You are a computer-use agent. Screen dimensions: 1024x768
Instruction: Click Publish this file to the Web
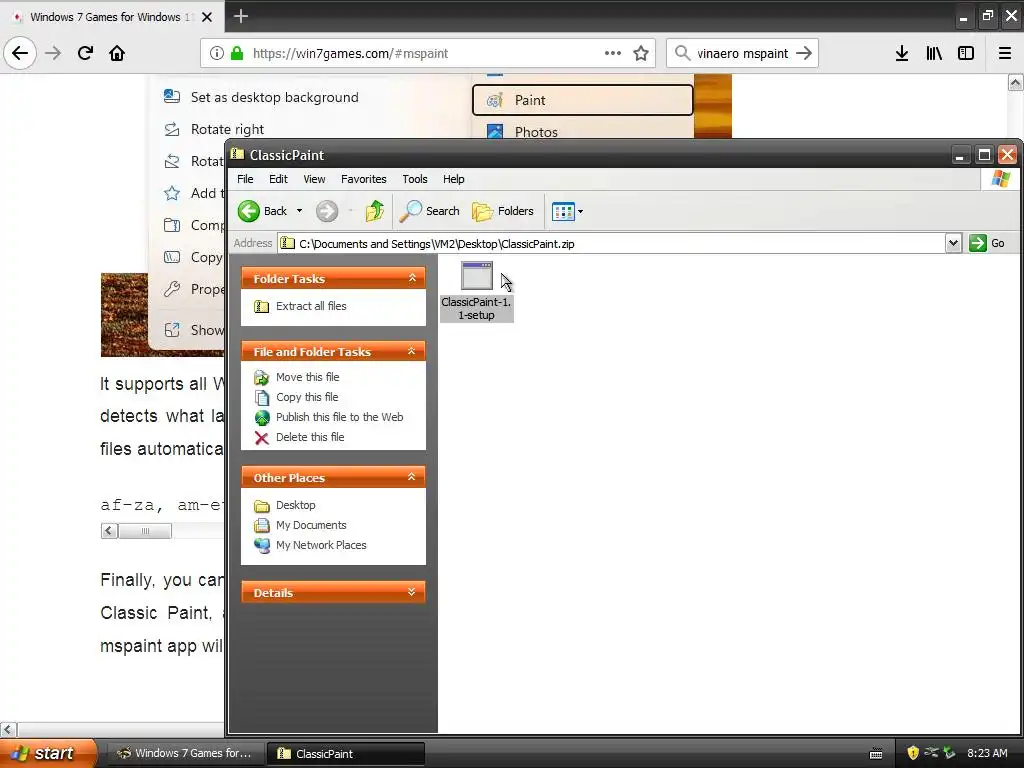point(339,417)
